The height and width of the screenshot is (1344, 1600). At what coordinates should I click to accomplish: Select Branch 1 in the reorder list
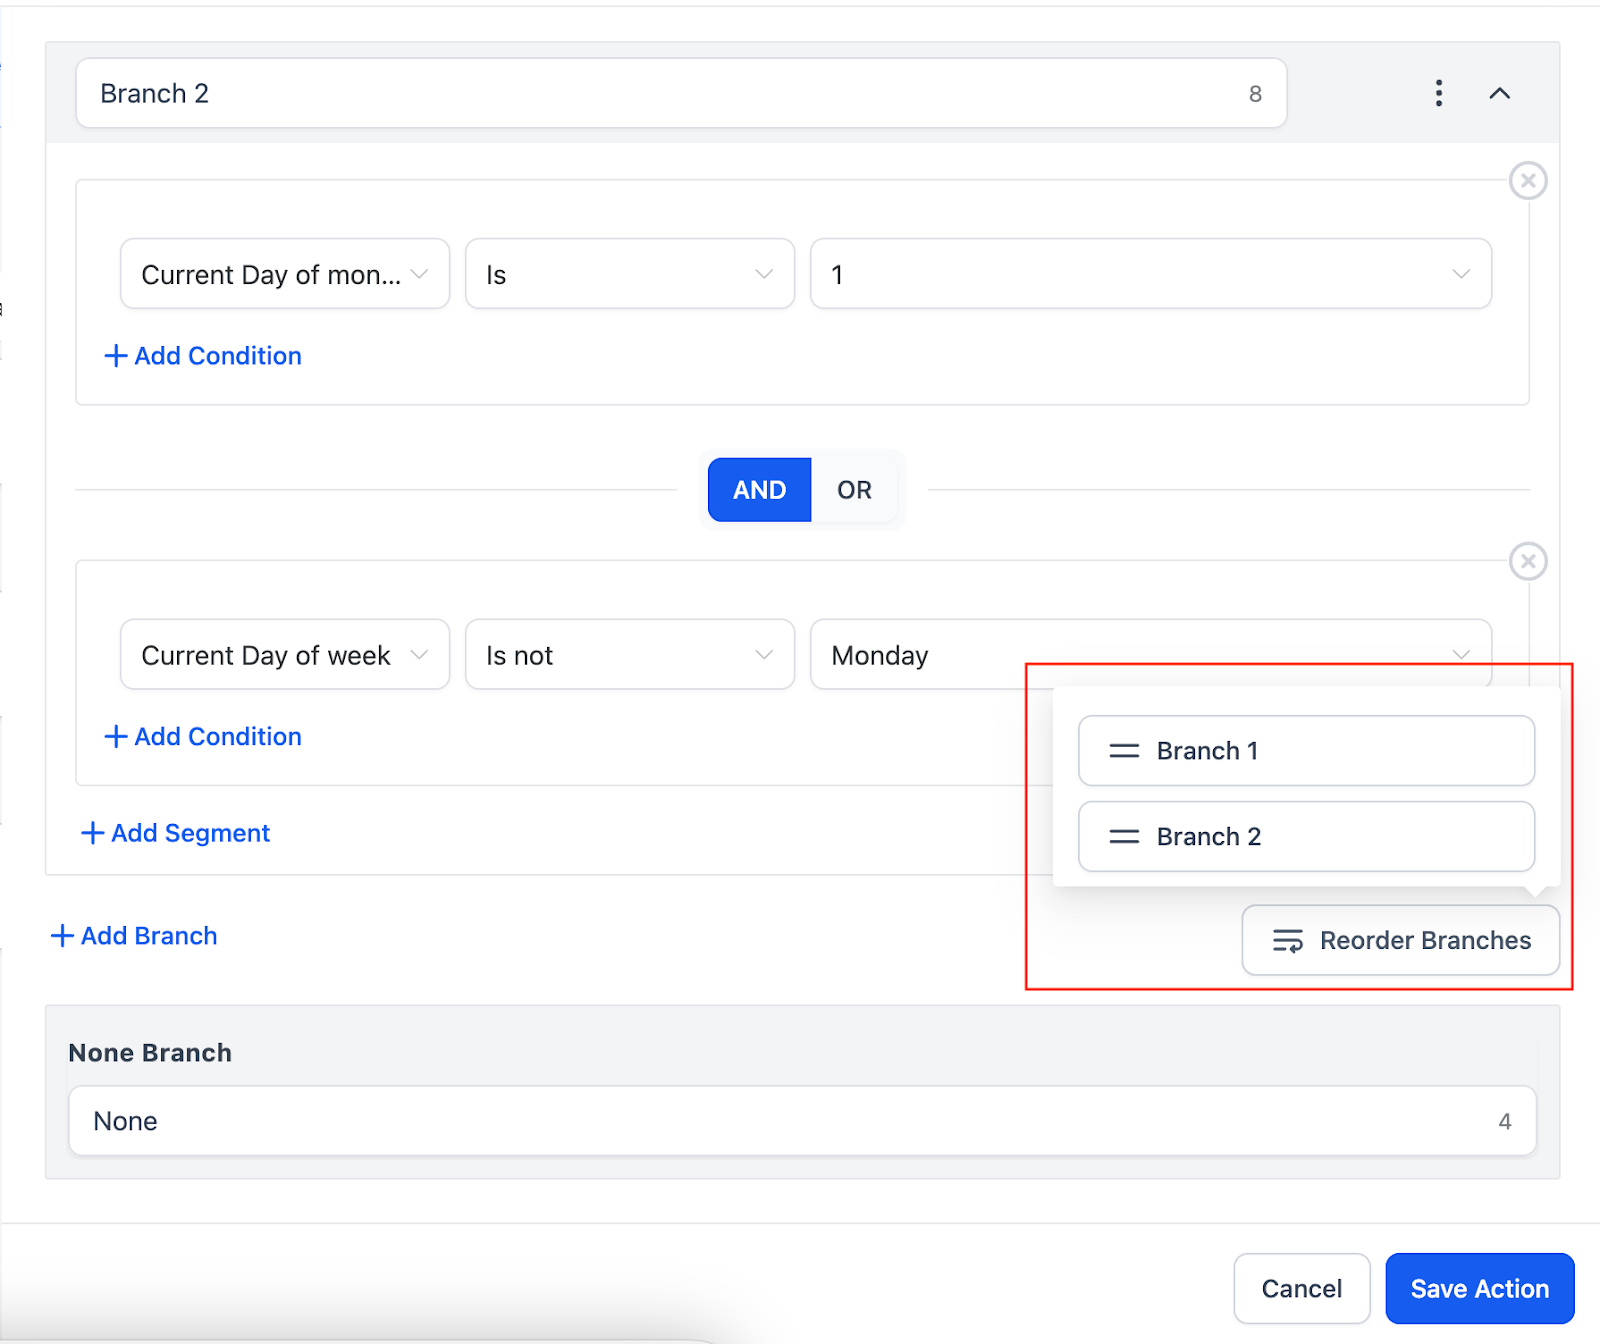(x=1306, y=751)
